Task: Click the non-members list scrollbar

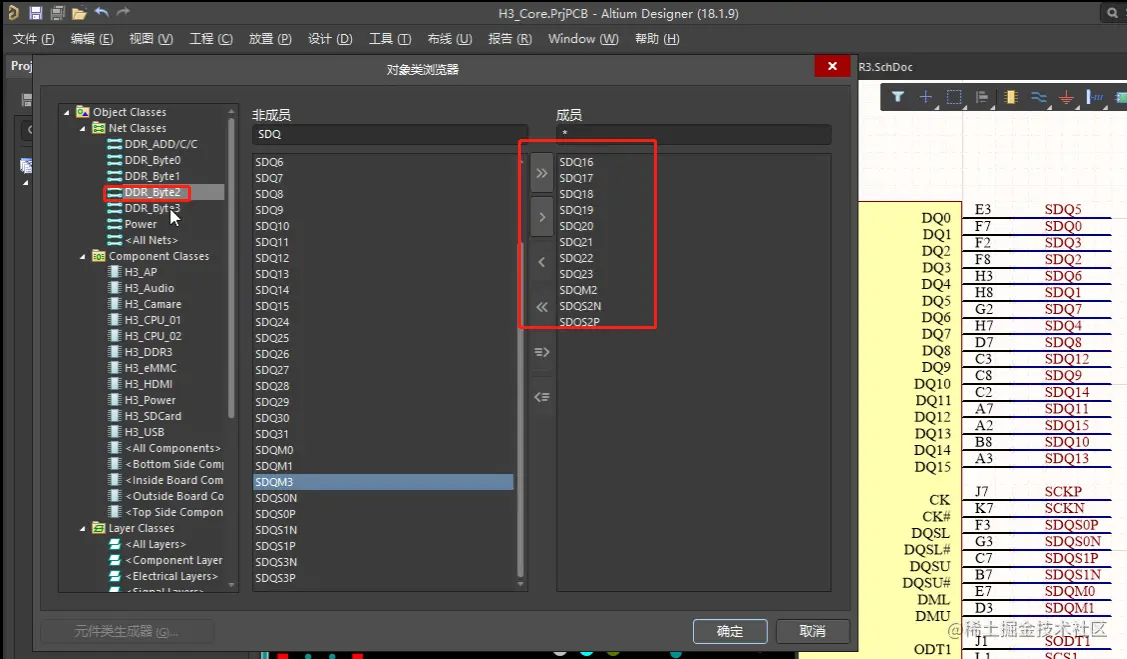Action: [520, 410]
